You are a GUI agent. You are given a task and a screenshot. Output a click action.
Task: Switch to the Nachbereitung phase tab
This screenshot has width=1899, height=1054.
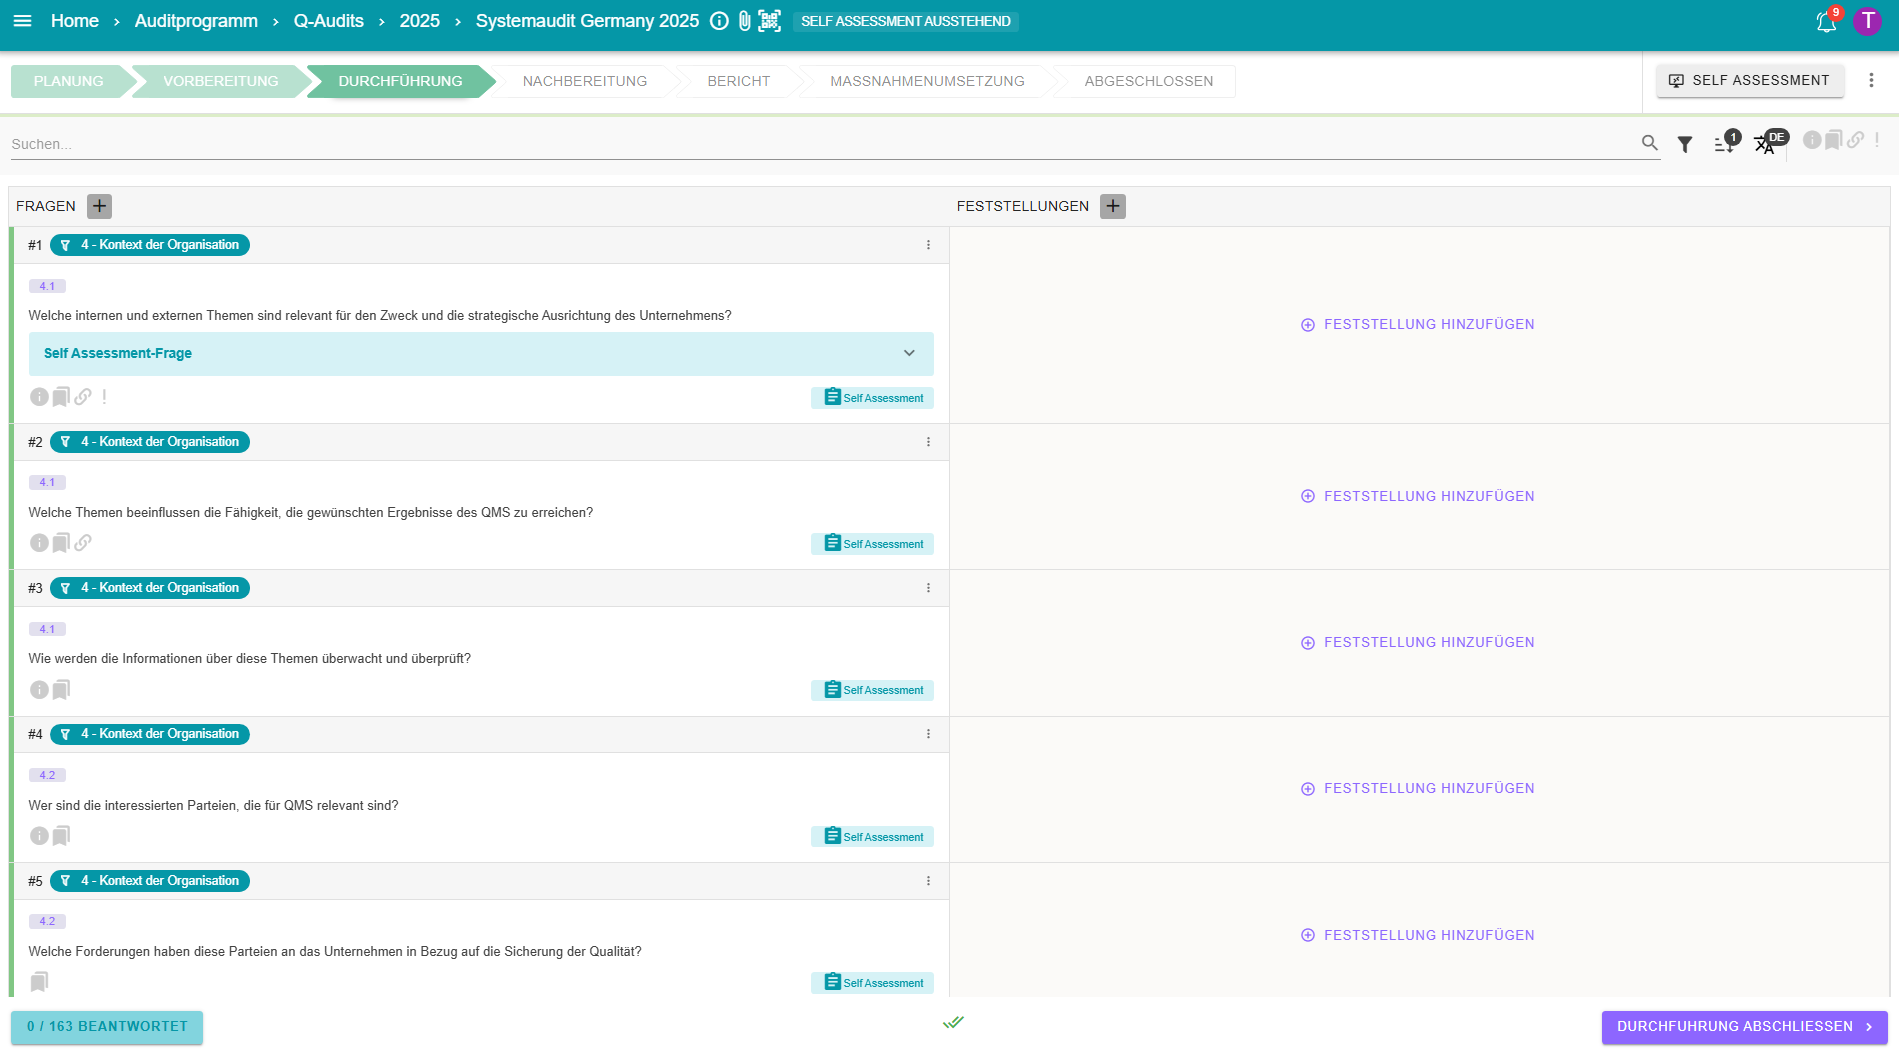[584, 81]
